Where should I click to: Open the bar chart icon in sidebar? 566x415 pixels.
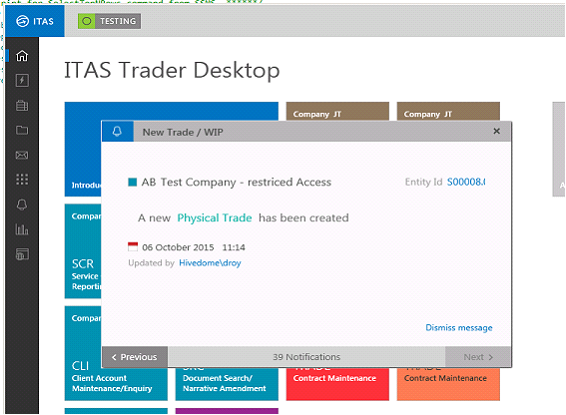pos(22,229)
